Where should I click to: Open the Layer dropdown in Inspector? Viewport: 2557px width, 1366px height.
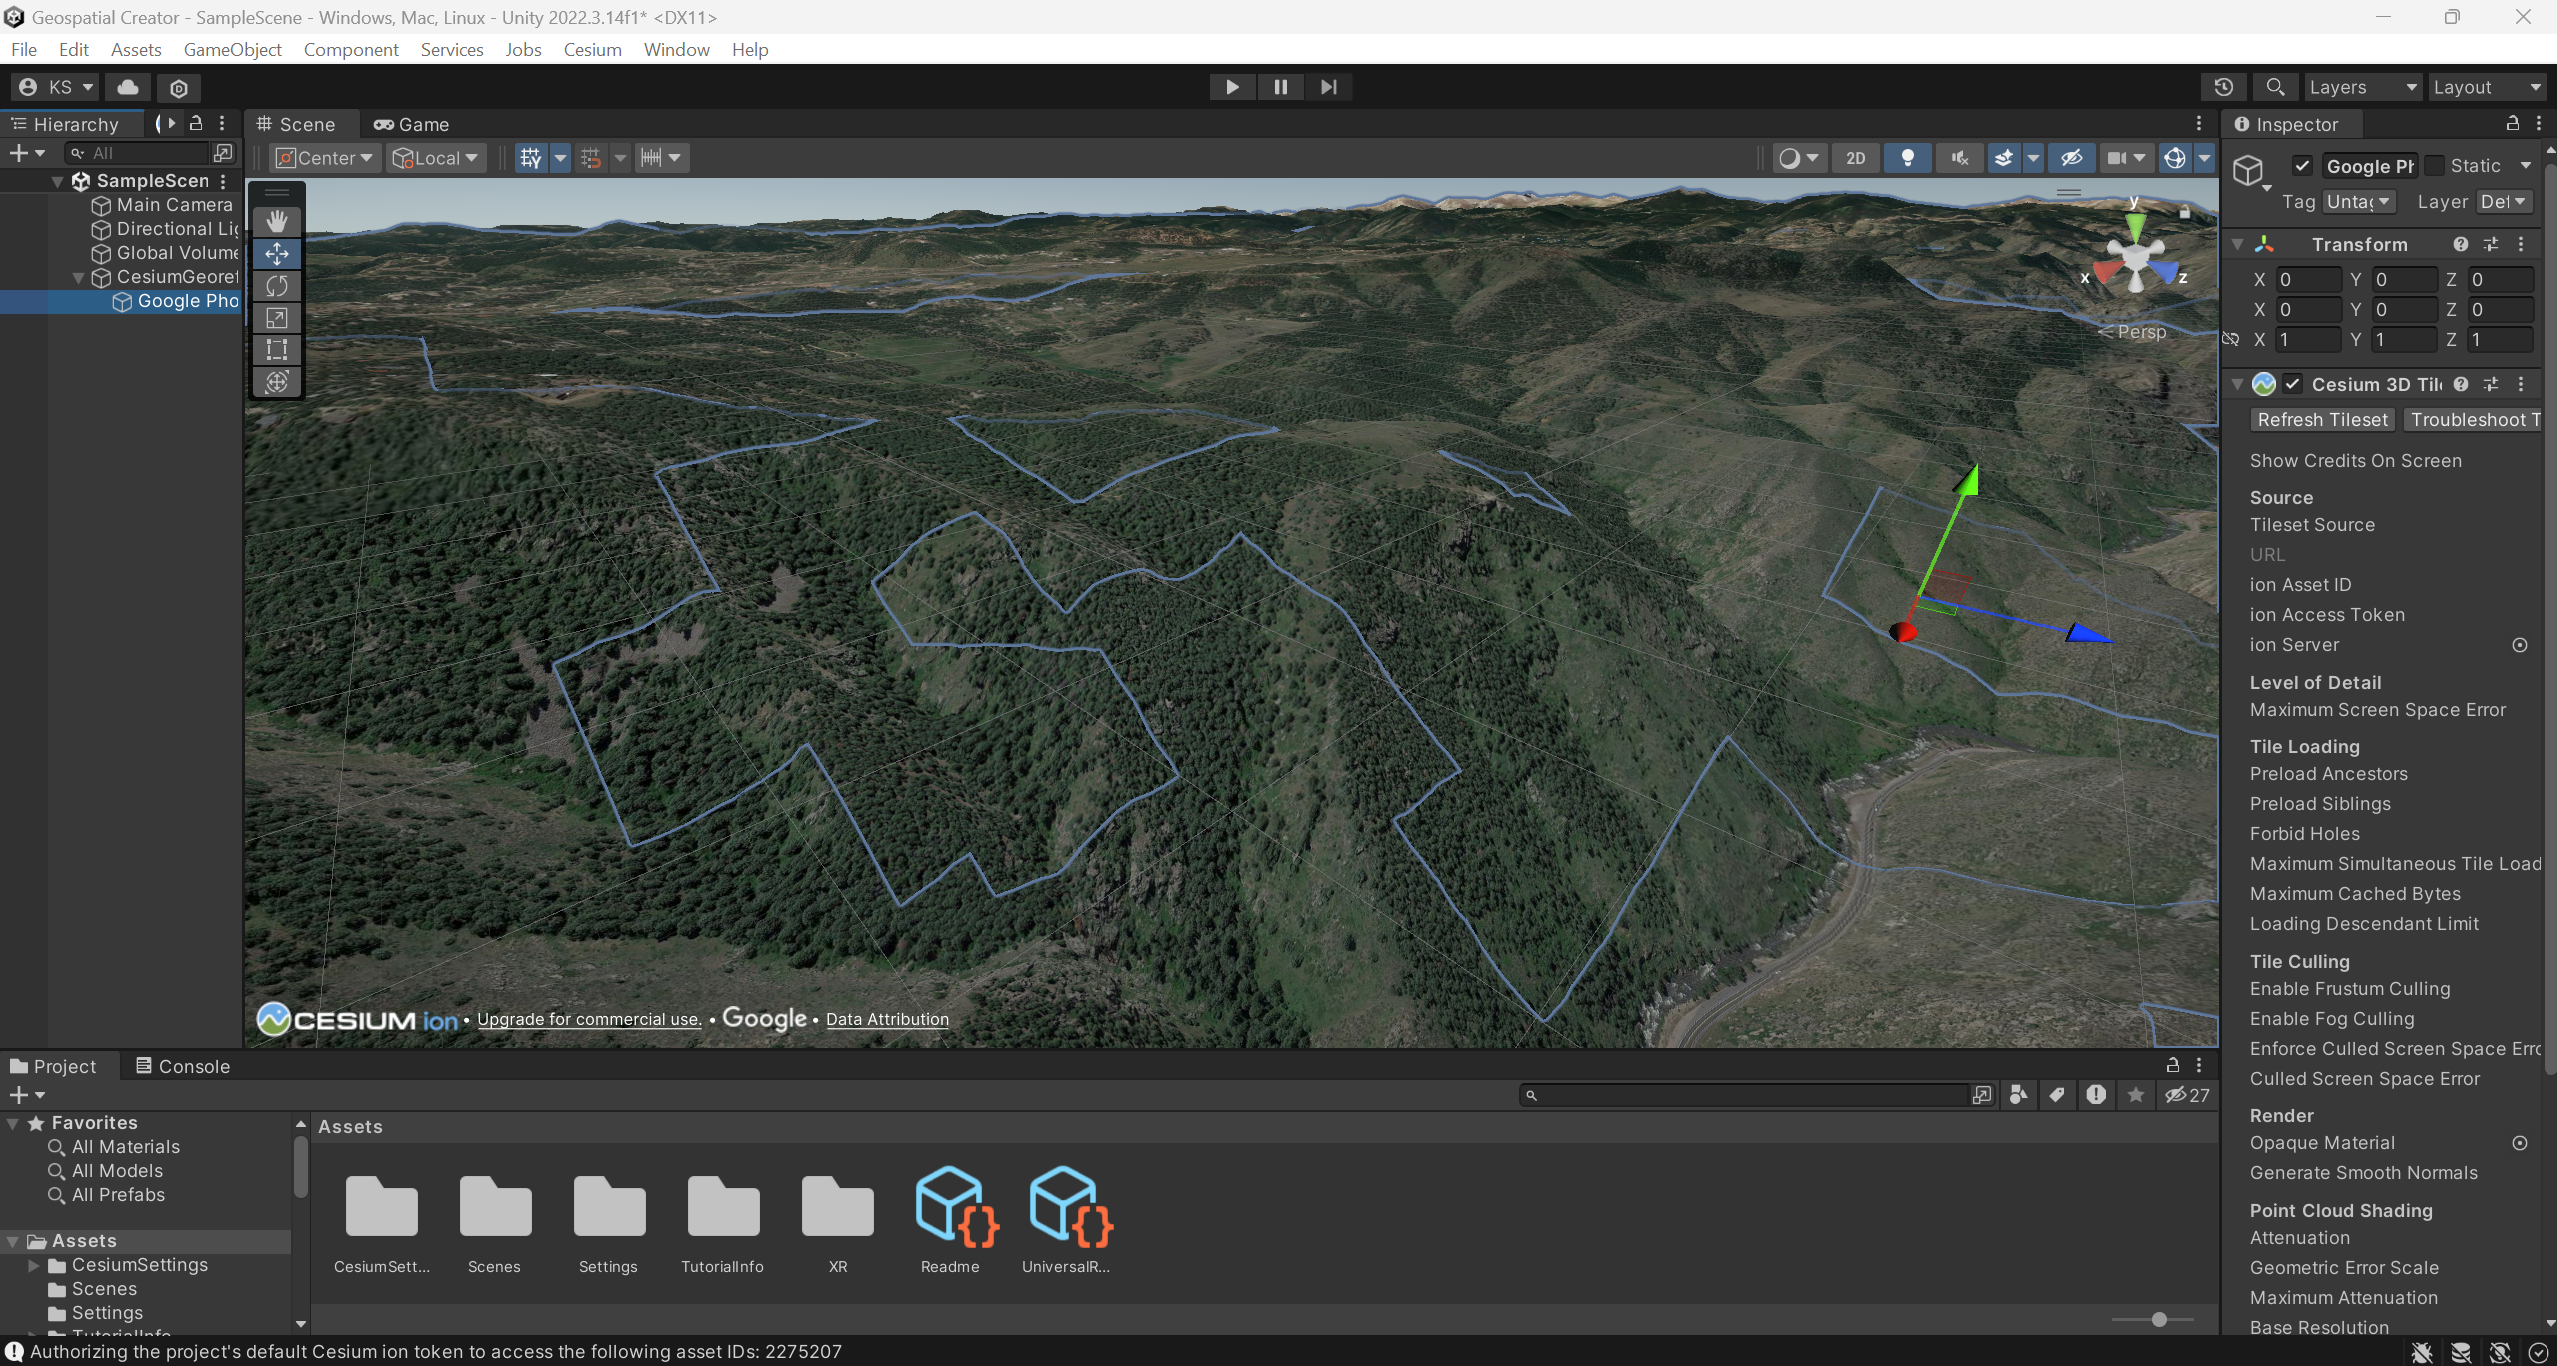point(2505,202)
